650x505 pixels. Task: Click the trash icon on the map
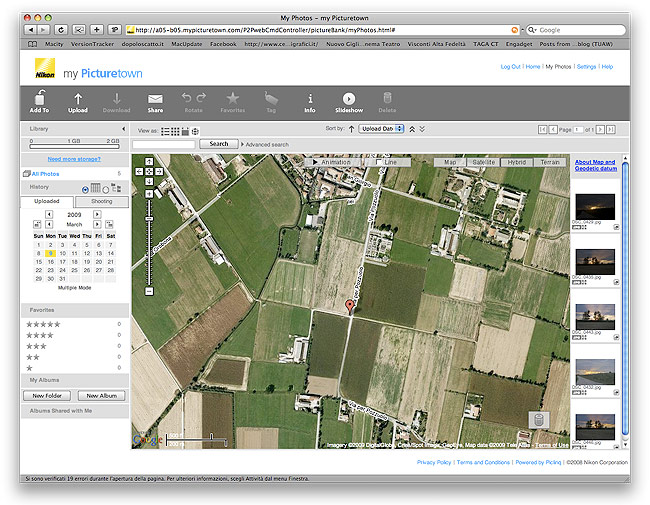coord(539,420)
